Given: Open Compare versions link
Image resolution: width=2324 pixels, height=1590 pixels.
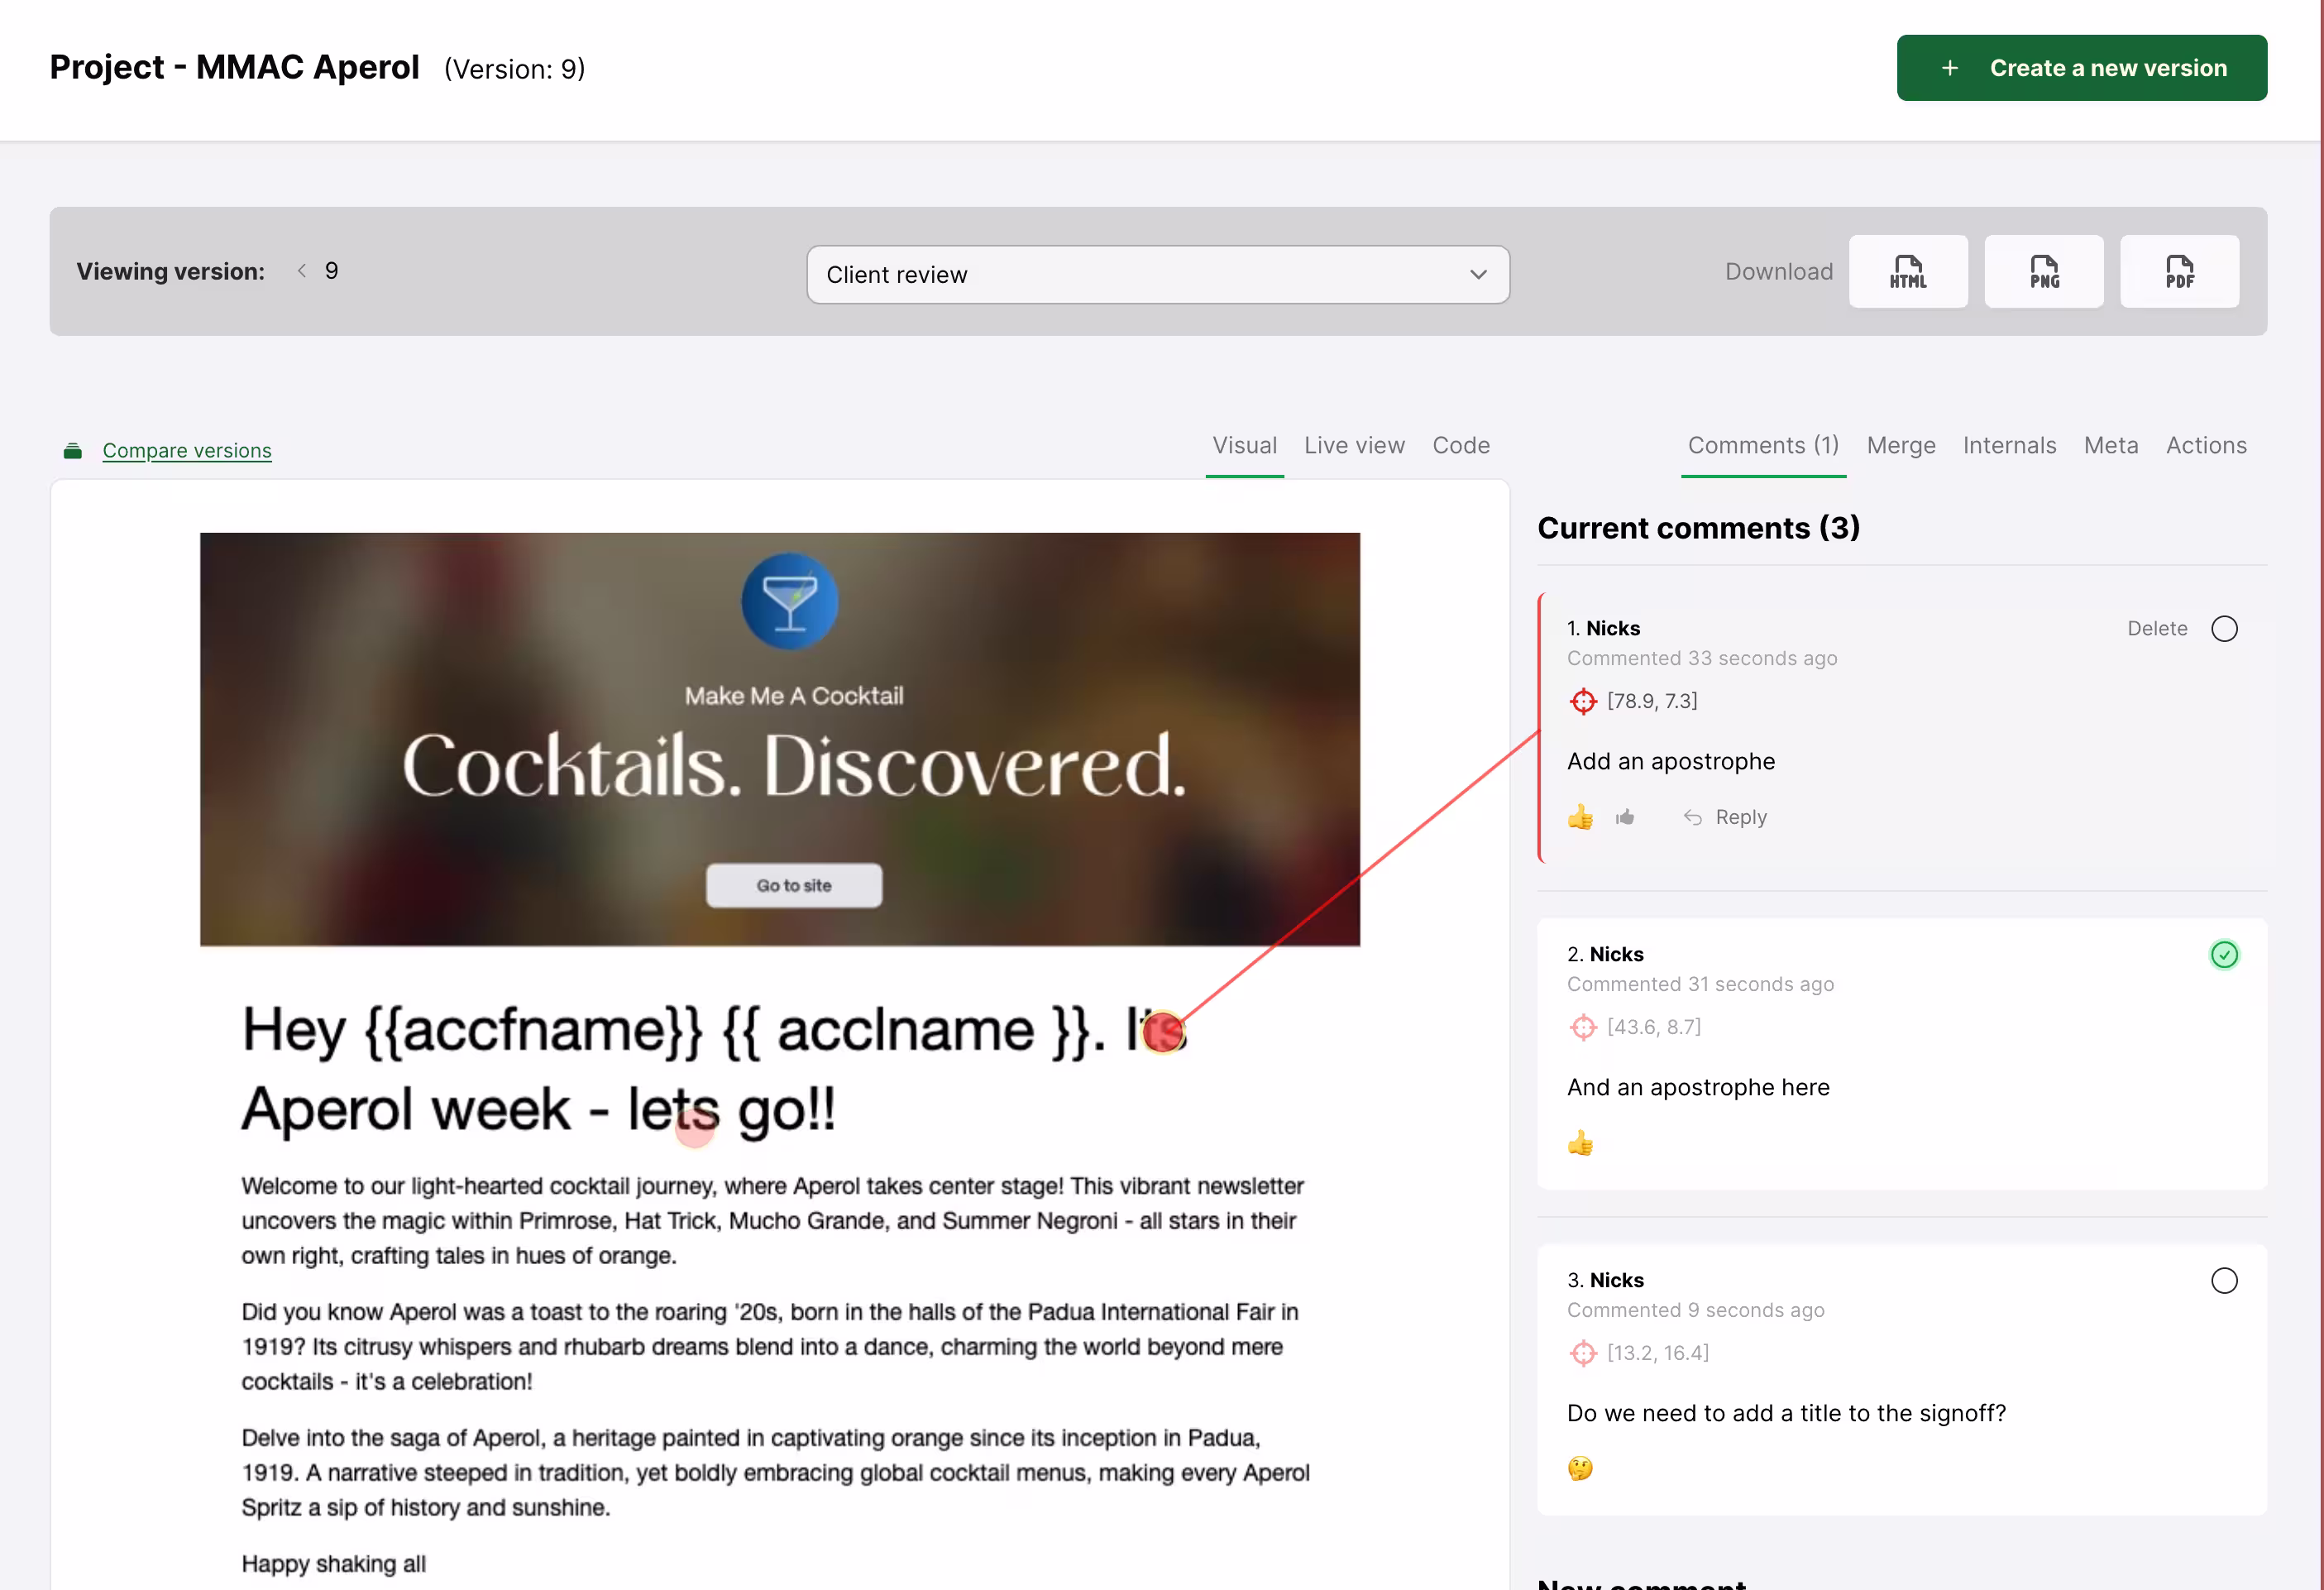Looking at the screenshot, I should point(186,451).
